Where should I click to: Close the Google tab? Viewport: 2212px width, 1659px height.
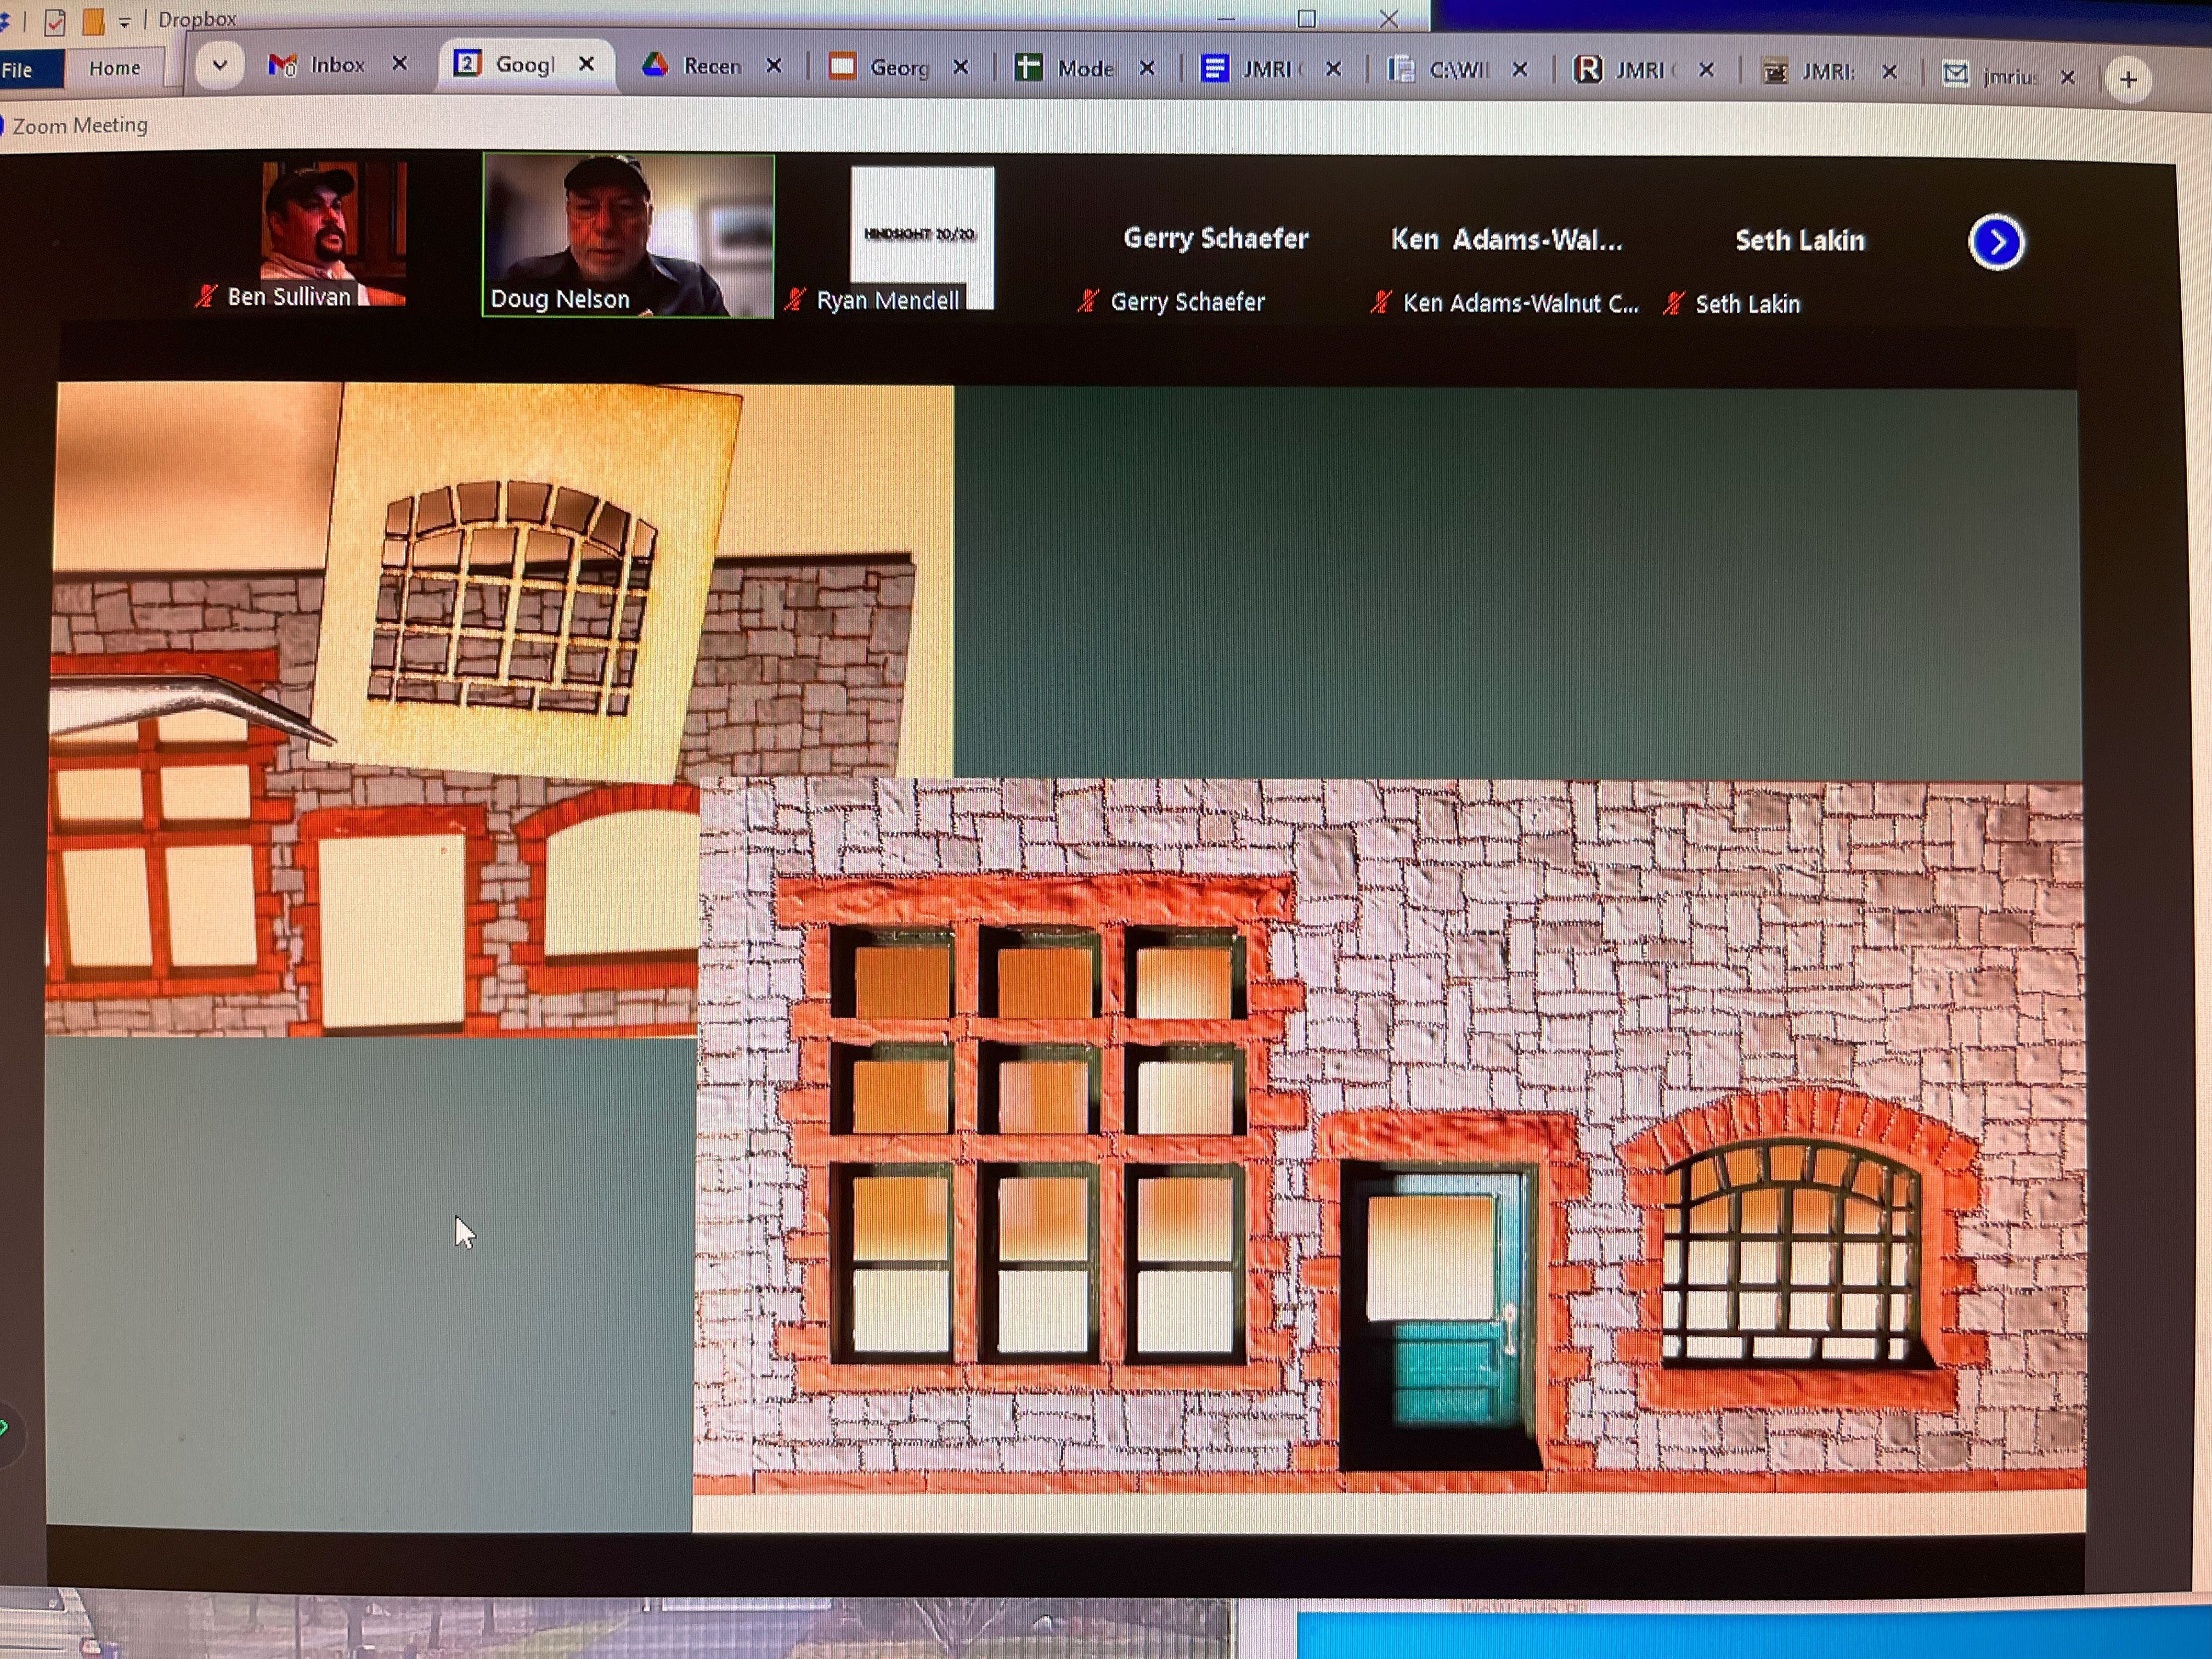click(x=587, y=64)
